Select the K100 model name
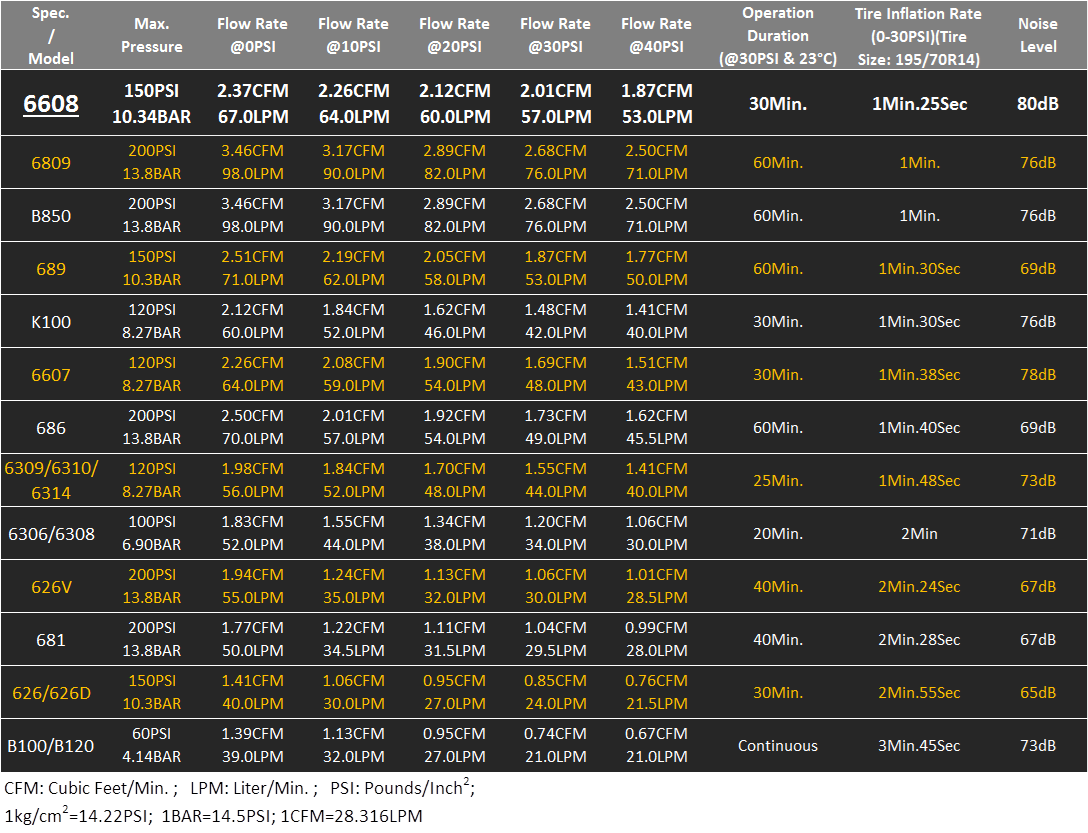1088x833 pixels. tap(51, 322)
